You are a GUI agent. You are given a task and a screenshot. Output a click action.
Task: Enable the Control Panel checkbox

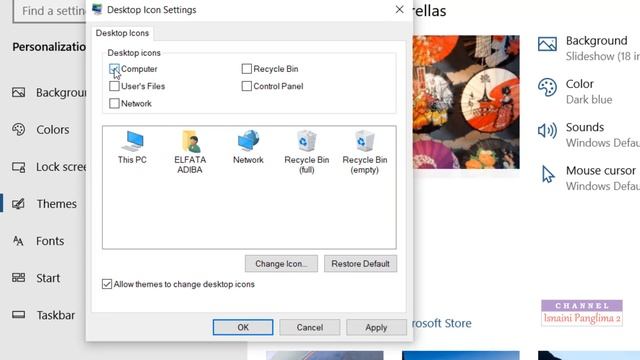[x=247, y=86]
